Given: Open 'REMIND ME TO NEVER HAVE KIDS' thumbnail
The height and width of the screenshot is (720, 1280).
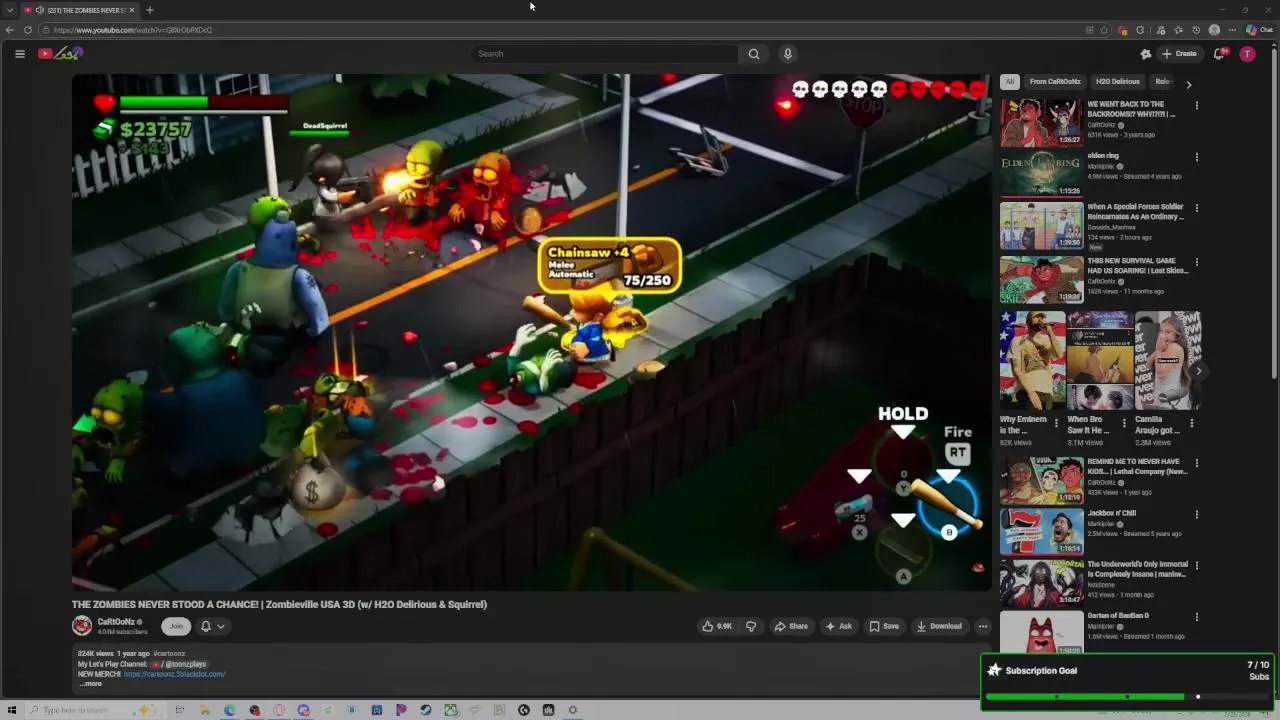Looking at the screenshot, I should (x=1041, y=480).
